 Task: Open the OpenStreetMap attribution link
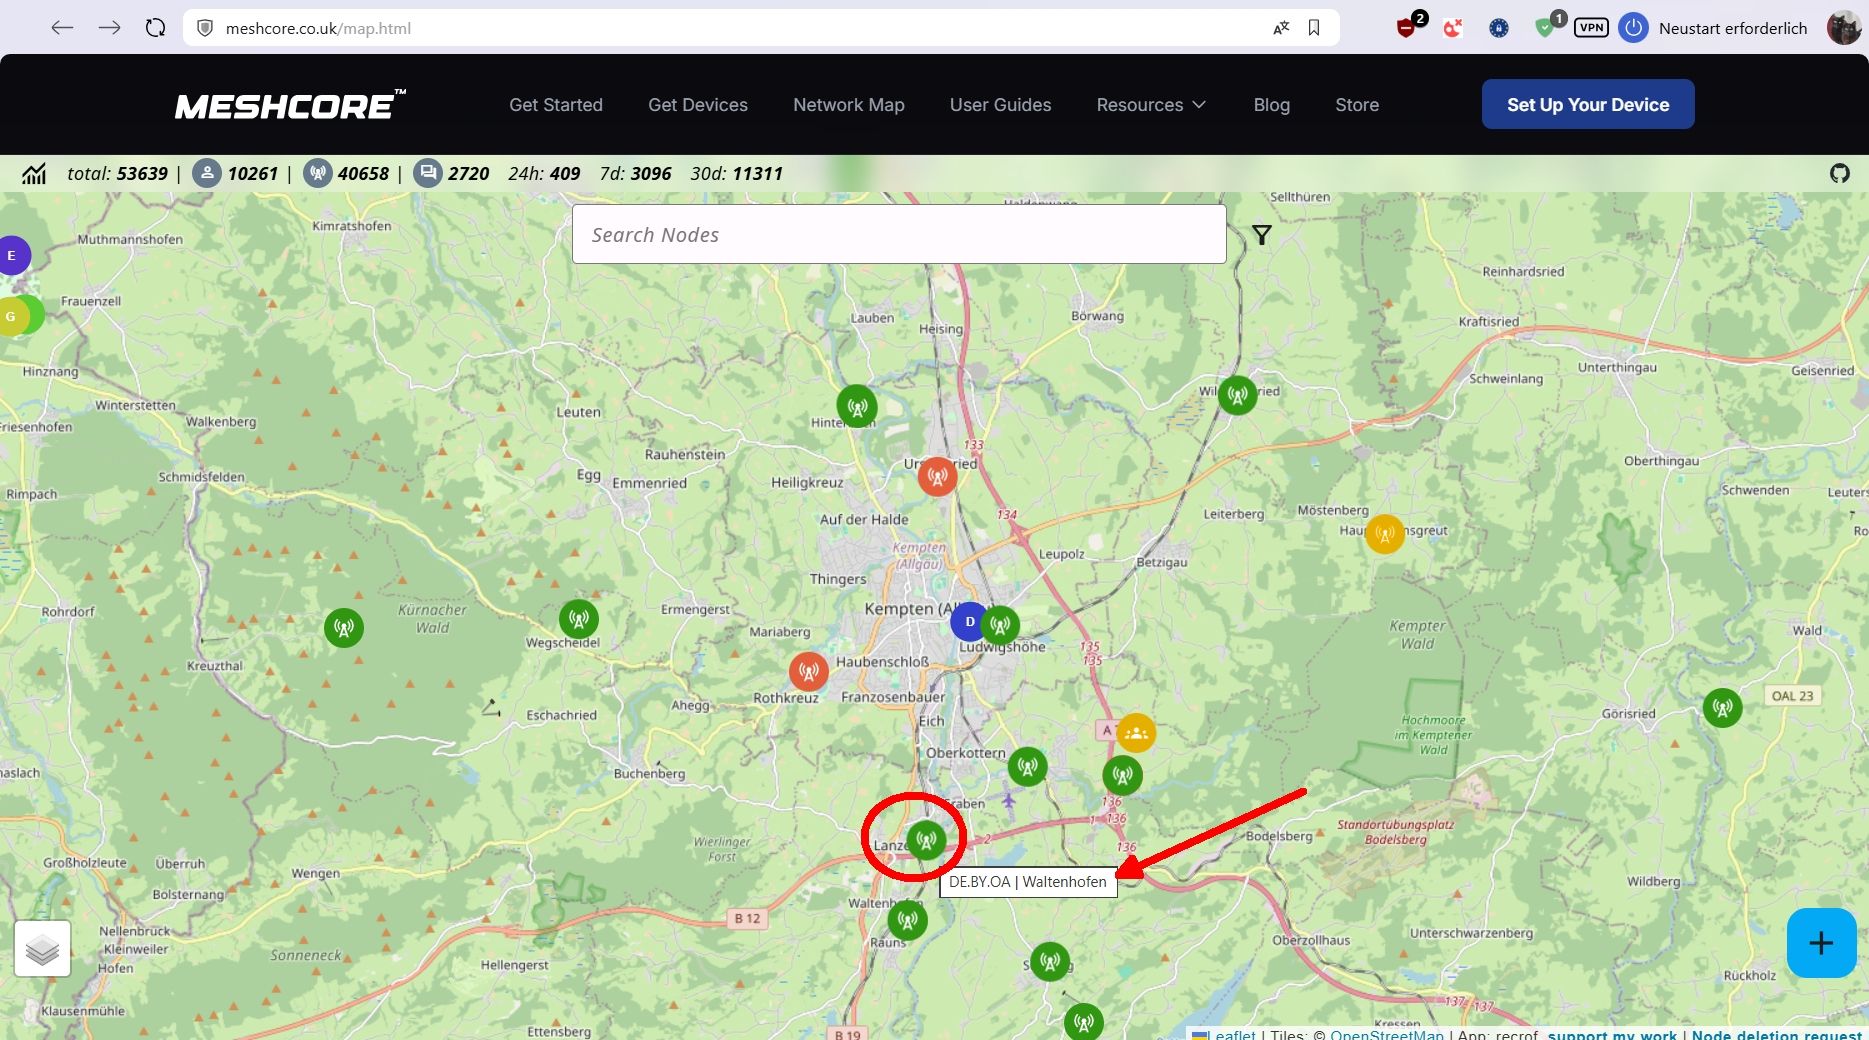click(1387, 1034)
